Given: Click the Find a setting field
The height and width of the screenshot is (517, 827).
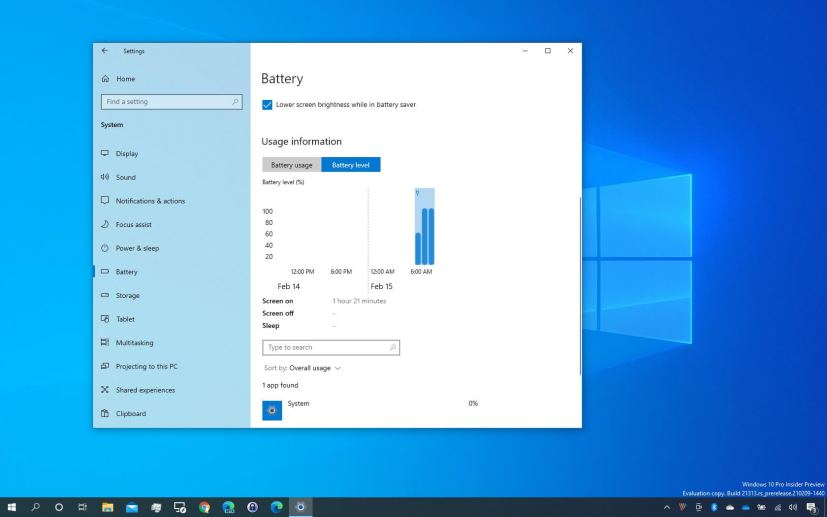Looking at the screenshot, I should click(x=171, y=102).
